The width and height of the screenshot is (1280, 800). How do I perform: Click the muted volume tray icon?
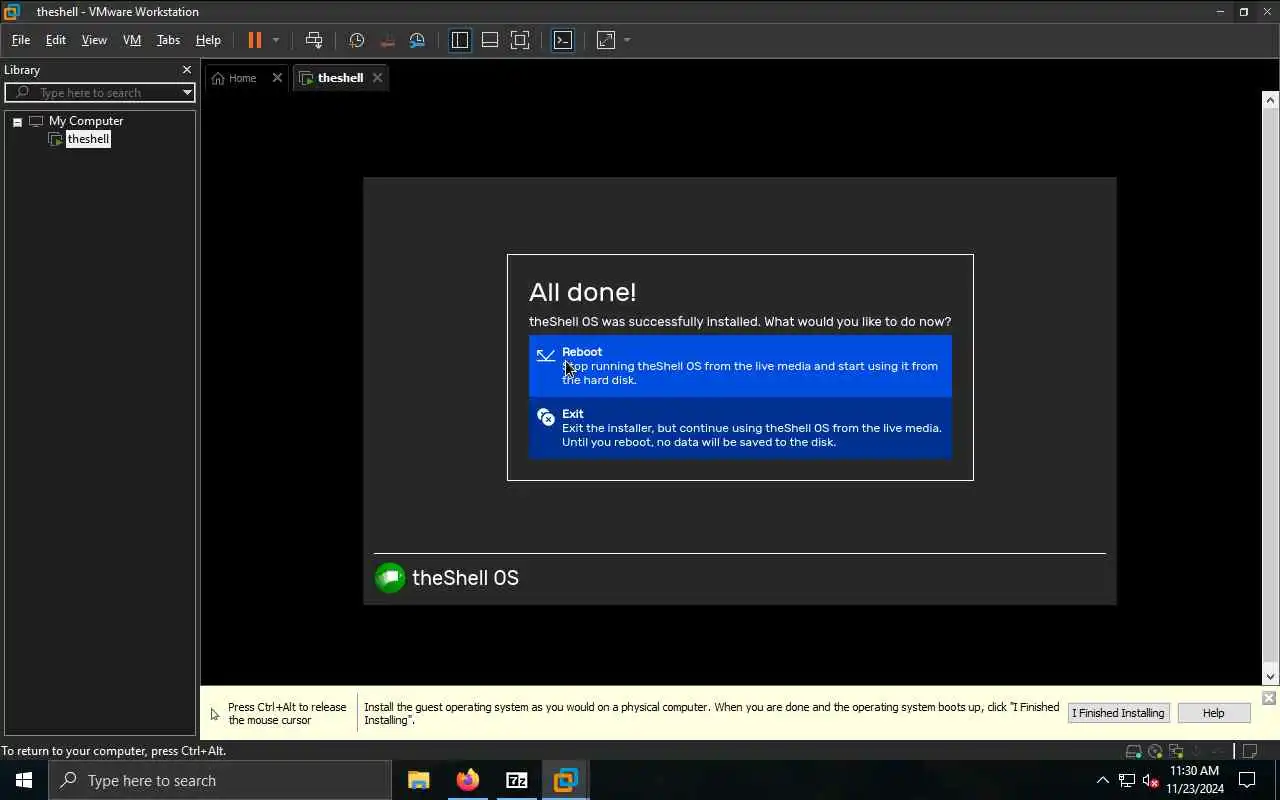1150,780
